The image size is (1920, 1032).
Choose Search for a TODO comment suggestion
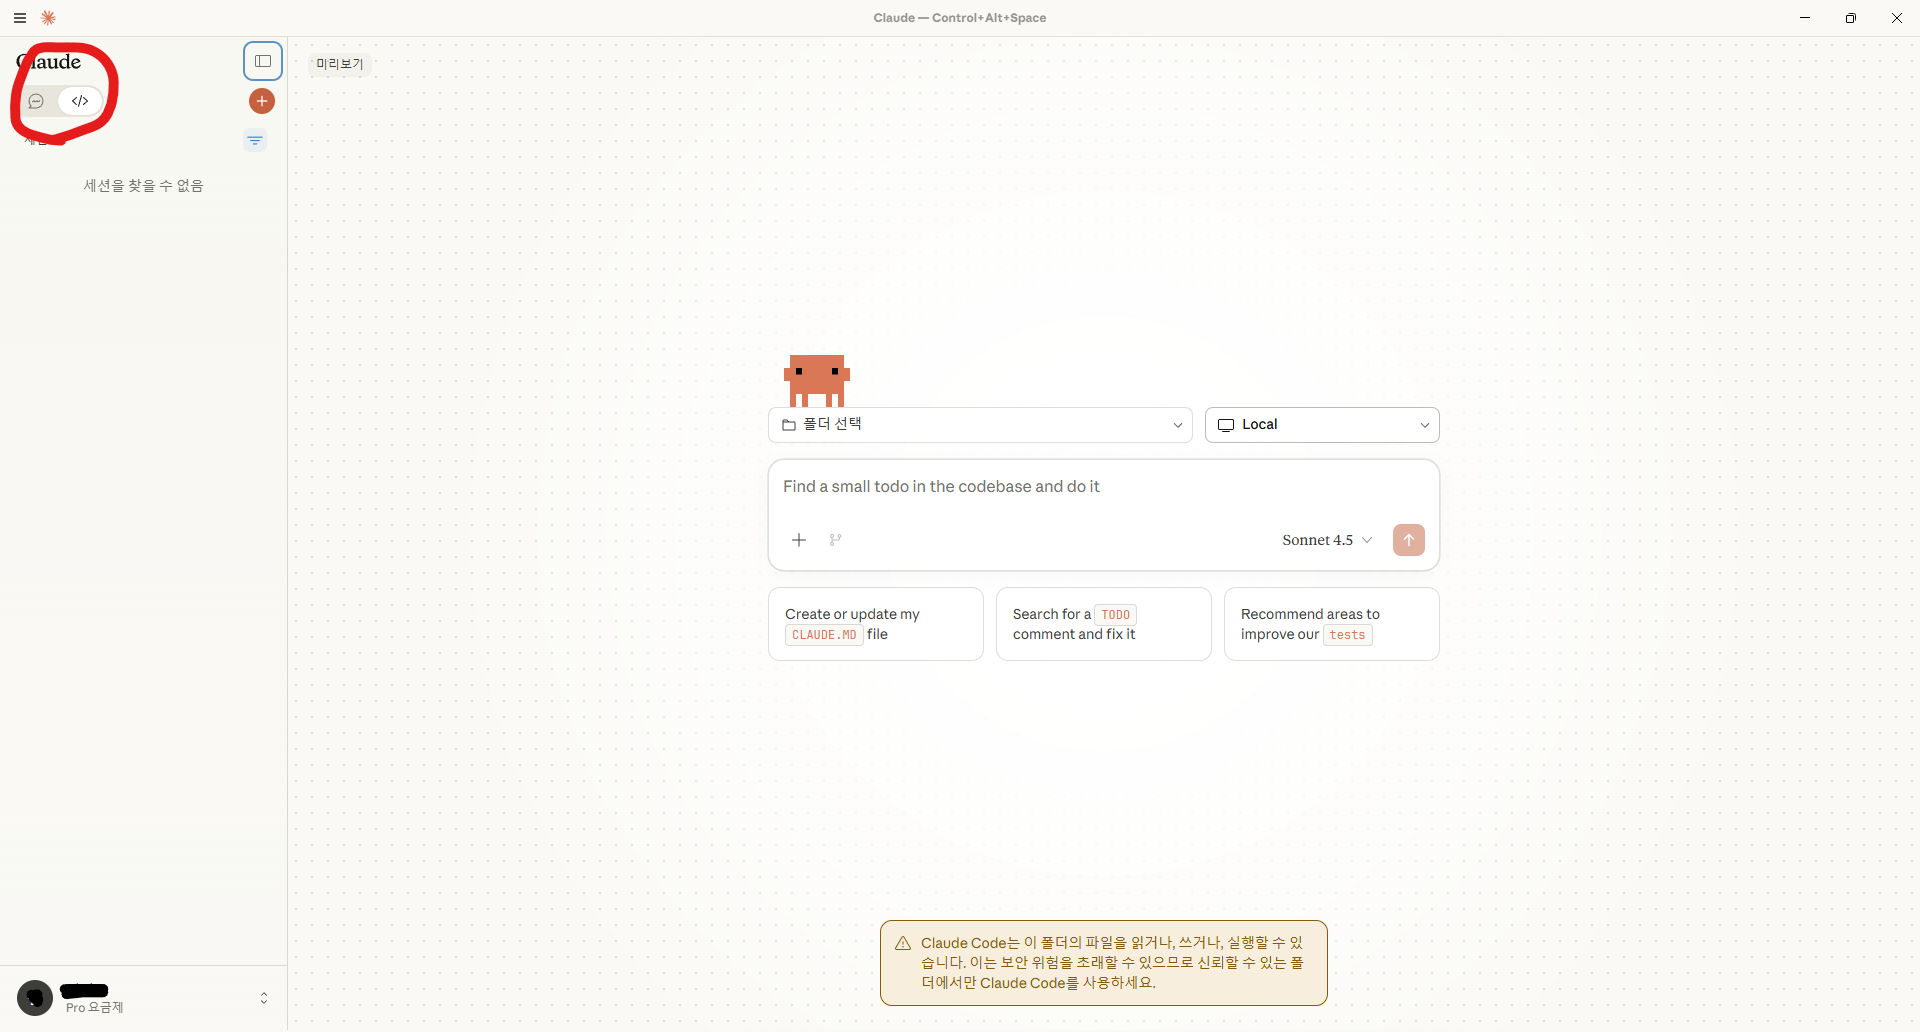click(x=1104, y=624)
